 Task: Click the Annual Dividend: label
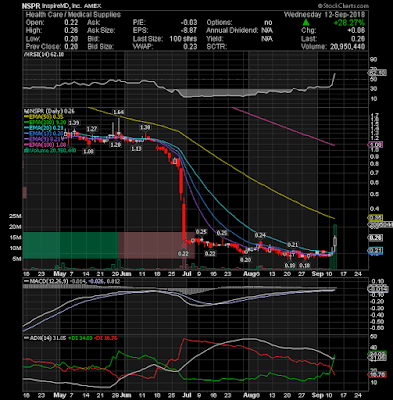[x=232, y=31]
